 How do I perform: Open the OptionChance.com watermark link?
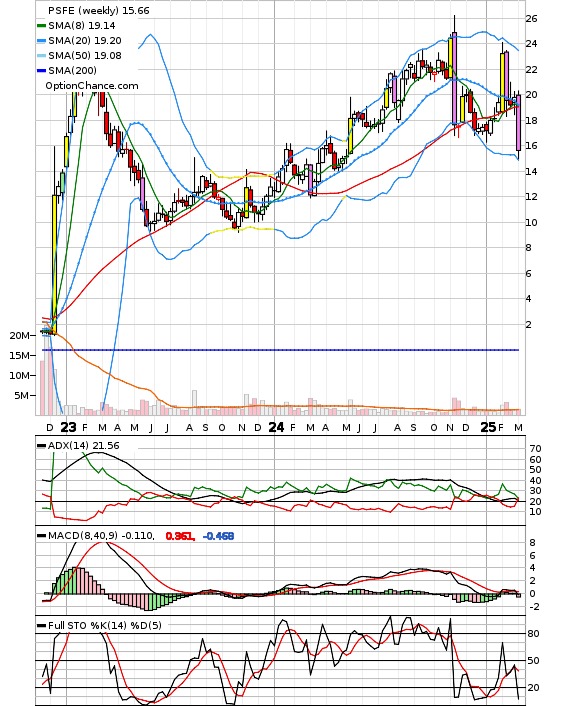coord(92,86)
